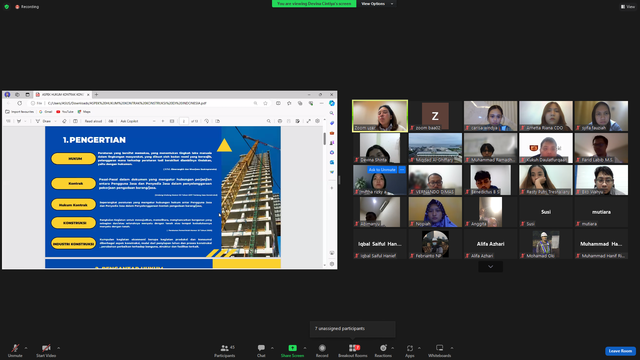Show next page of participant videos
The image size is (640, 360).
(x=491, y=267)
